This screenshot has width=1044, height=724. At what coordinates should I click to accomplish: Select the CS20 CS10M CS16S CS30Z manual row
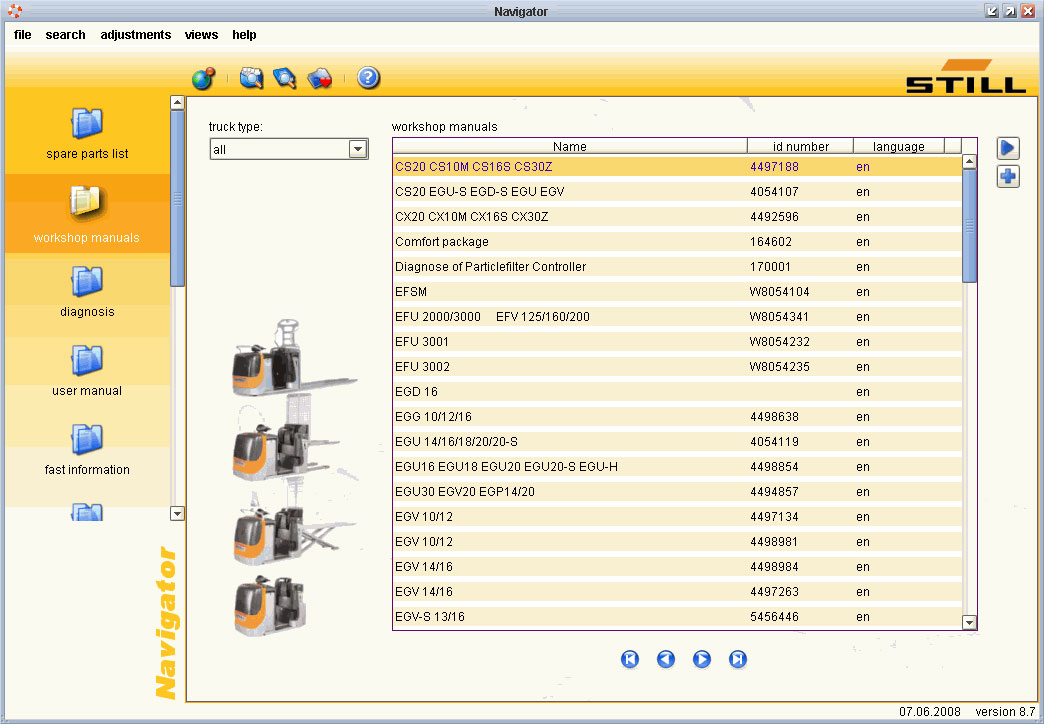pos(677,167)
